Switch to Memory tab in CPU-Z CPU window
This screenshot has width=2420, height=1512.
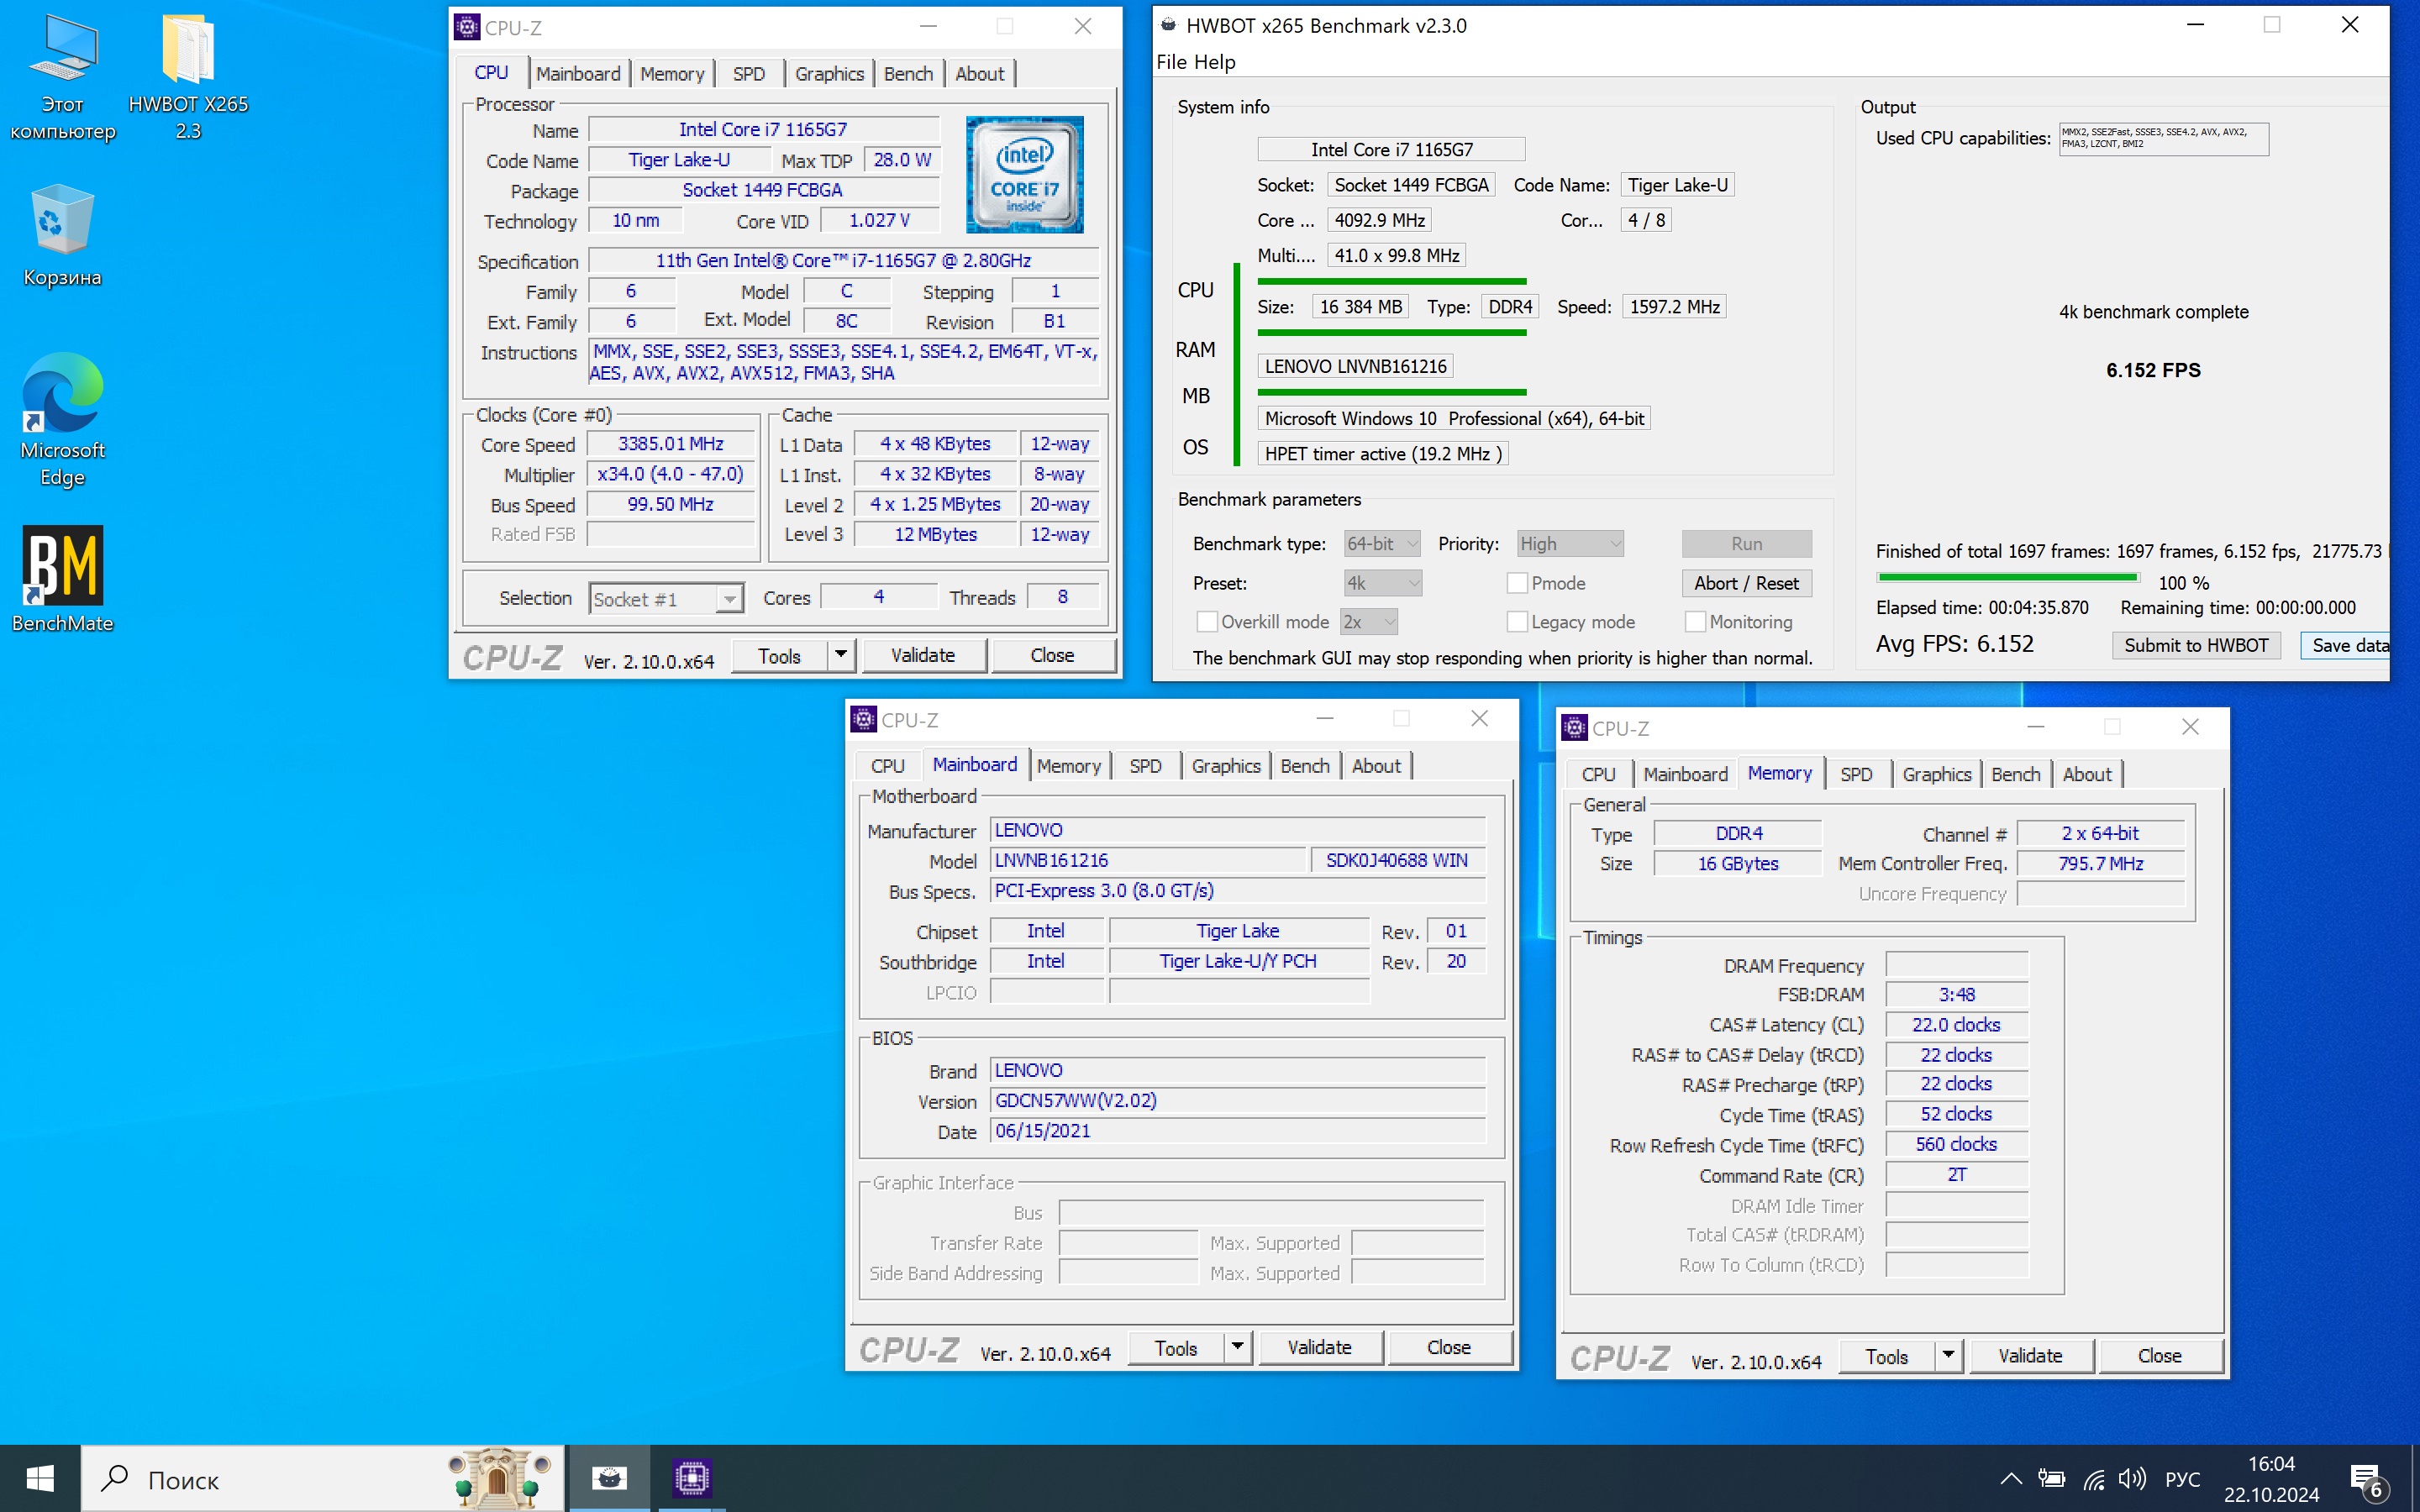point(672,74)
